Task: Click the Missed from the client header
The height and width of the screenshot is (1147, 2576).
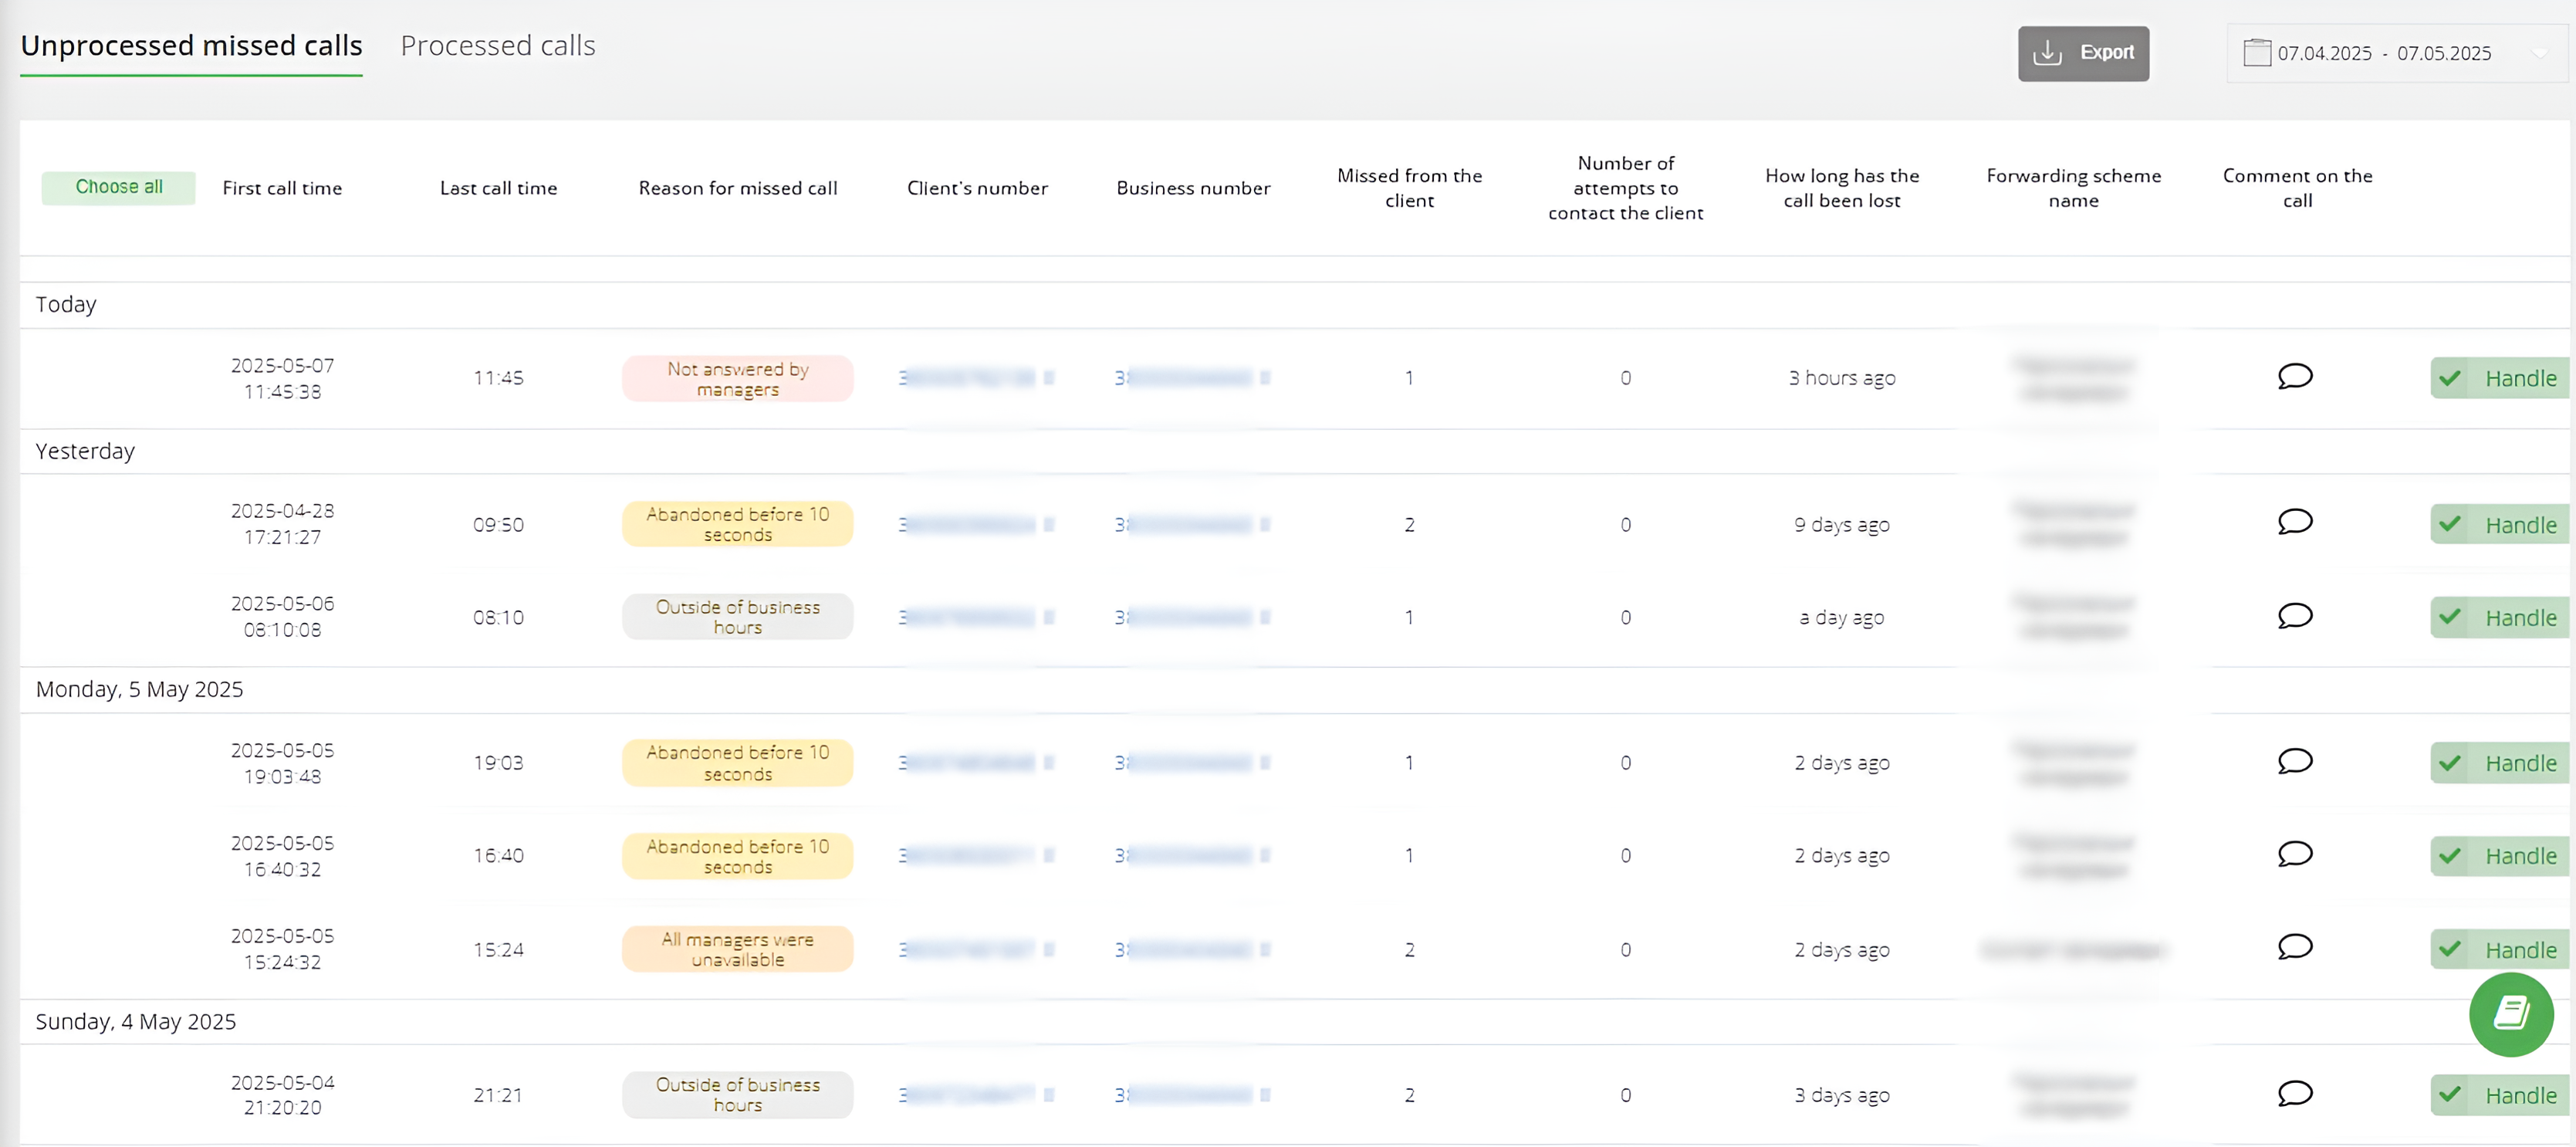Action: click(1409, 188)
